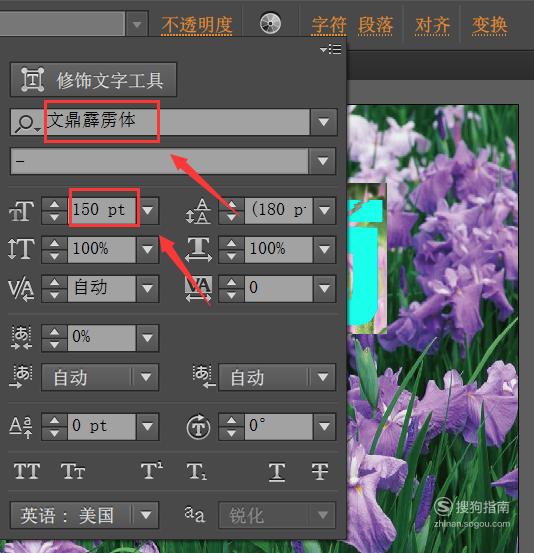Click the font style field
This screenshot has height=553, width=534.
(x=159, y=161)
